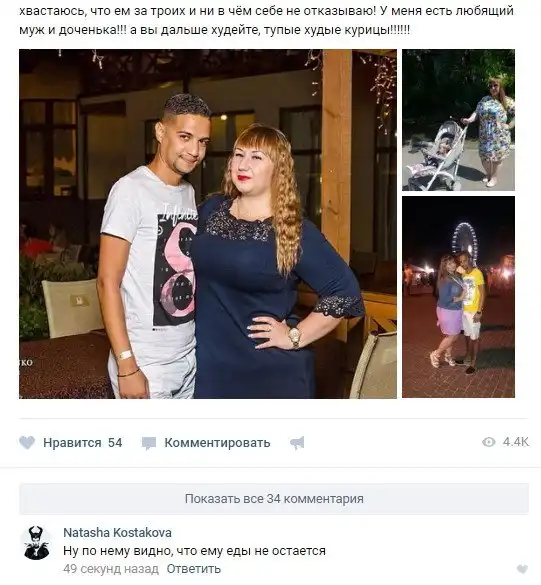
Task: Like Natasha Kostakova's comment with the heart
Action: pyautogui.click(x=522, y=569)
